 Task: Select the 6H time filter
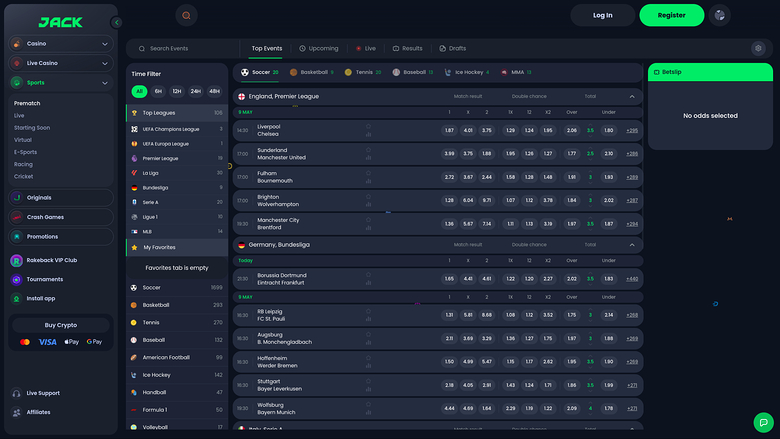[x=158, y=91]
